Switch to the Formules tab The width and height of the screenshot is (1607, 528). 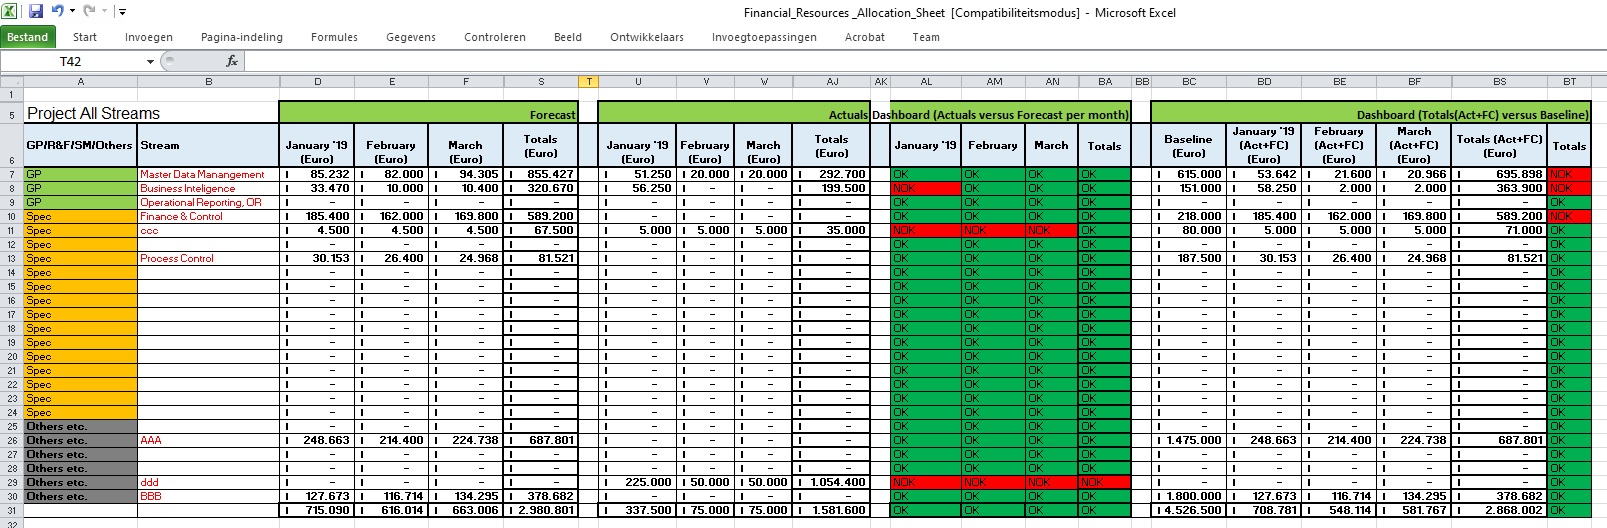pos(334,37)
